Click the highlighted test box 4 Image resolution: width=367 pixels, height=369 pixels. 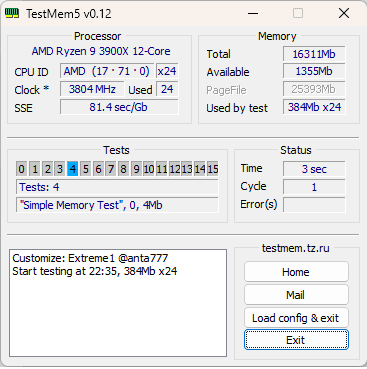(73, 169)
